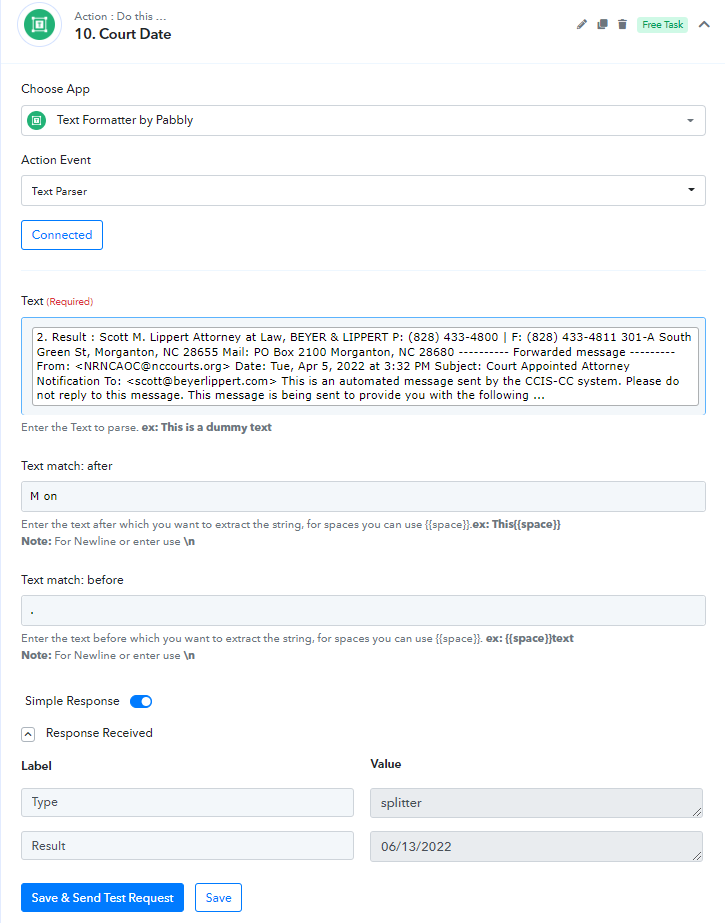Open the Choose App dropdown

click(363, 120)
